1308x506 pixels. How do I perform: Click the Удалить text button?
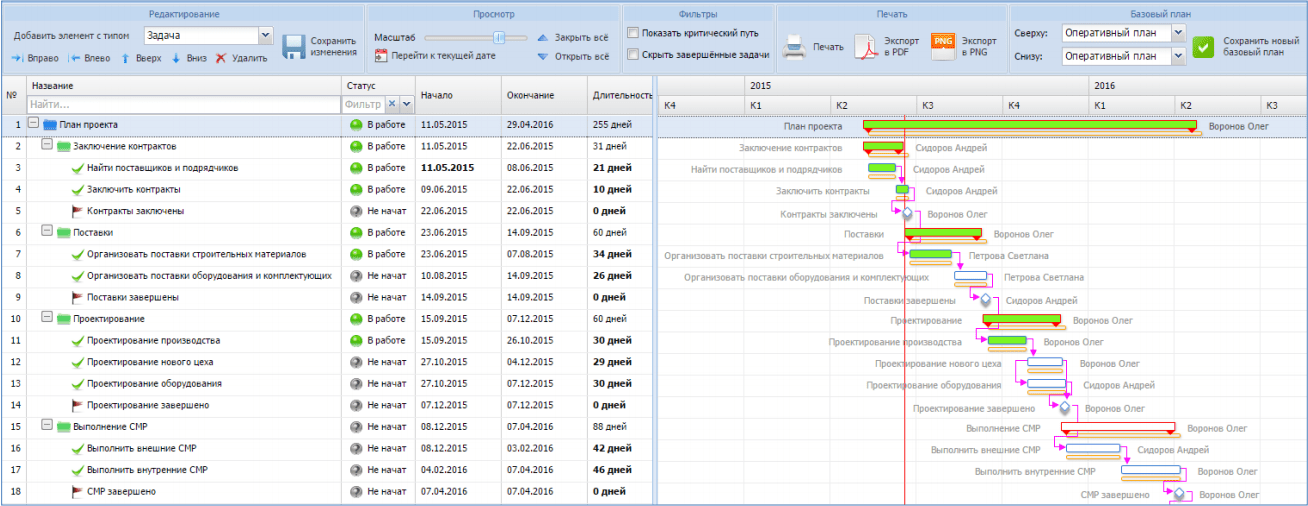click(x=249, y=58)
